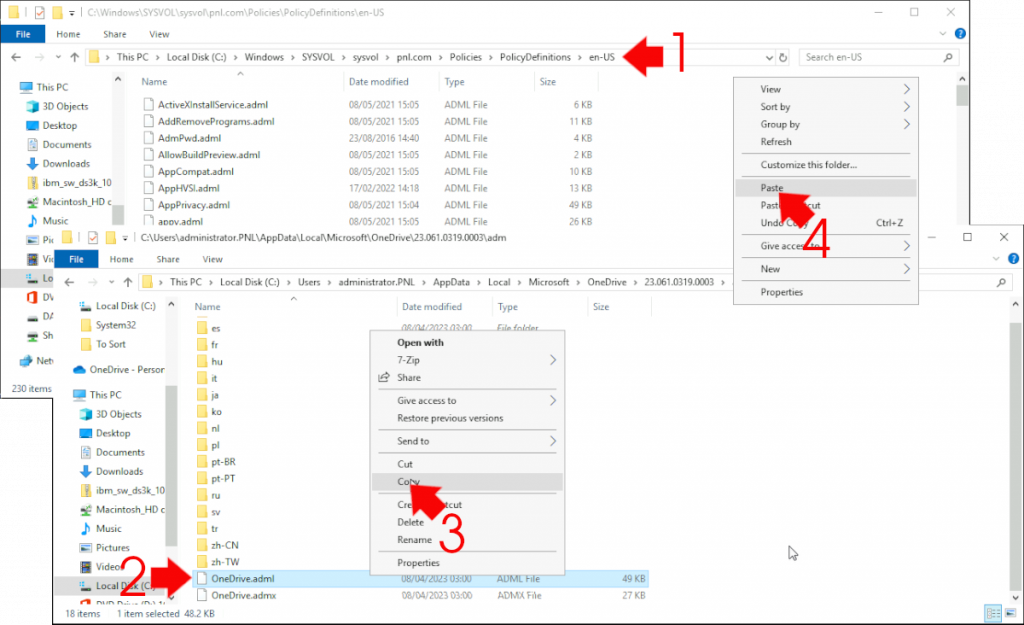Switch to the View ribbon tab
Image resolution: width=1024 pixels, height=625 pixels.
pyautogui.click(x=158, y=33)
